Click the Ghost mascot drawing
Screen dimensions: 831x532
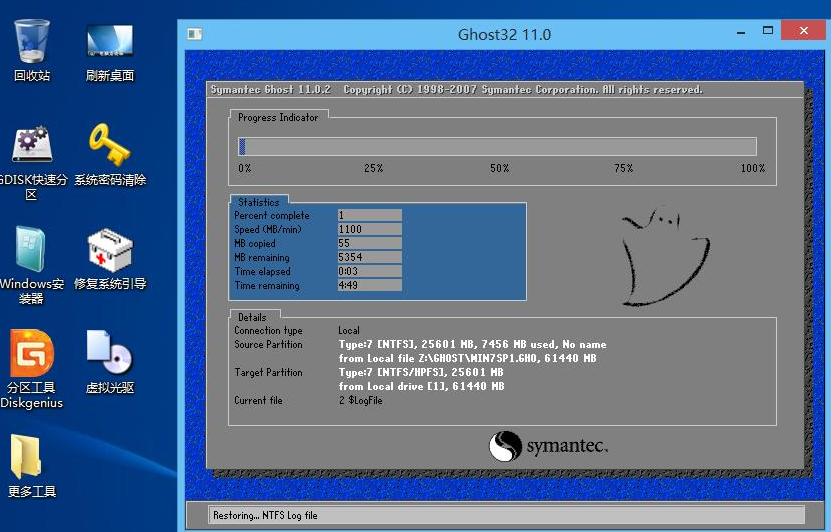point(665,256)
